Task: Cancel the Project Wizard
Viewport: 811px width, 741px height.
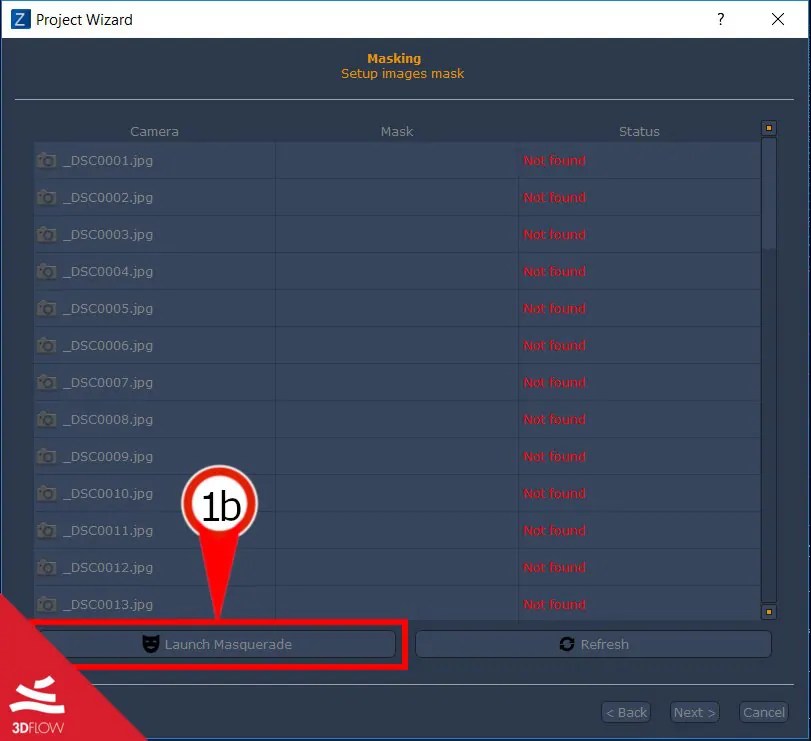Action: pos(763,712)
